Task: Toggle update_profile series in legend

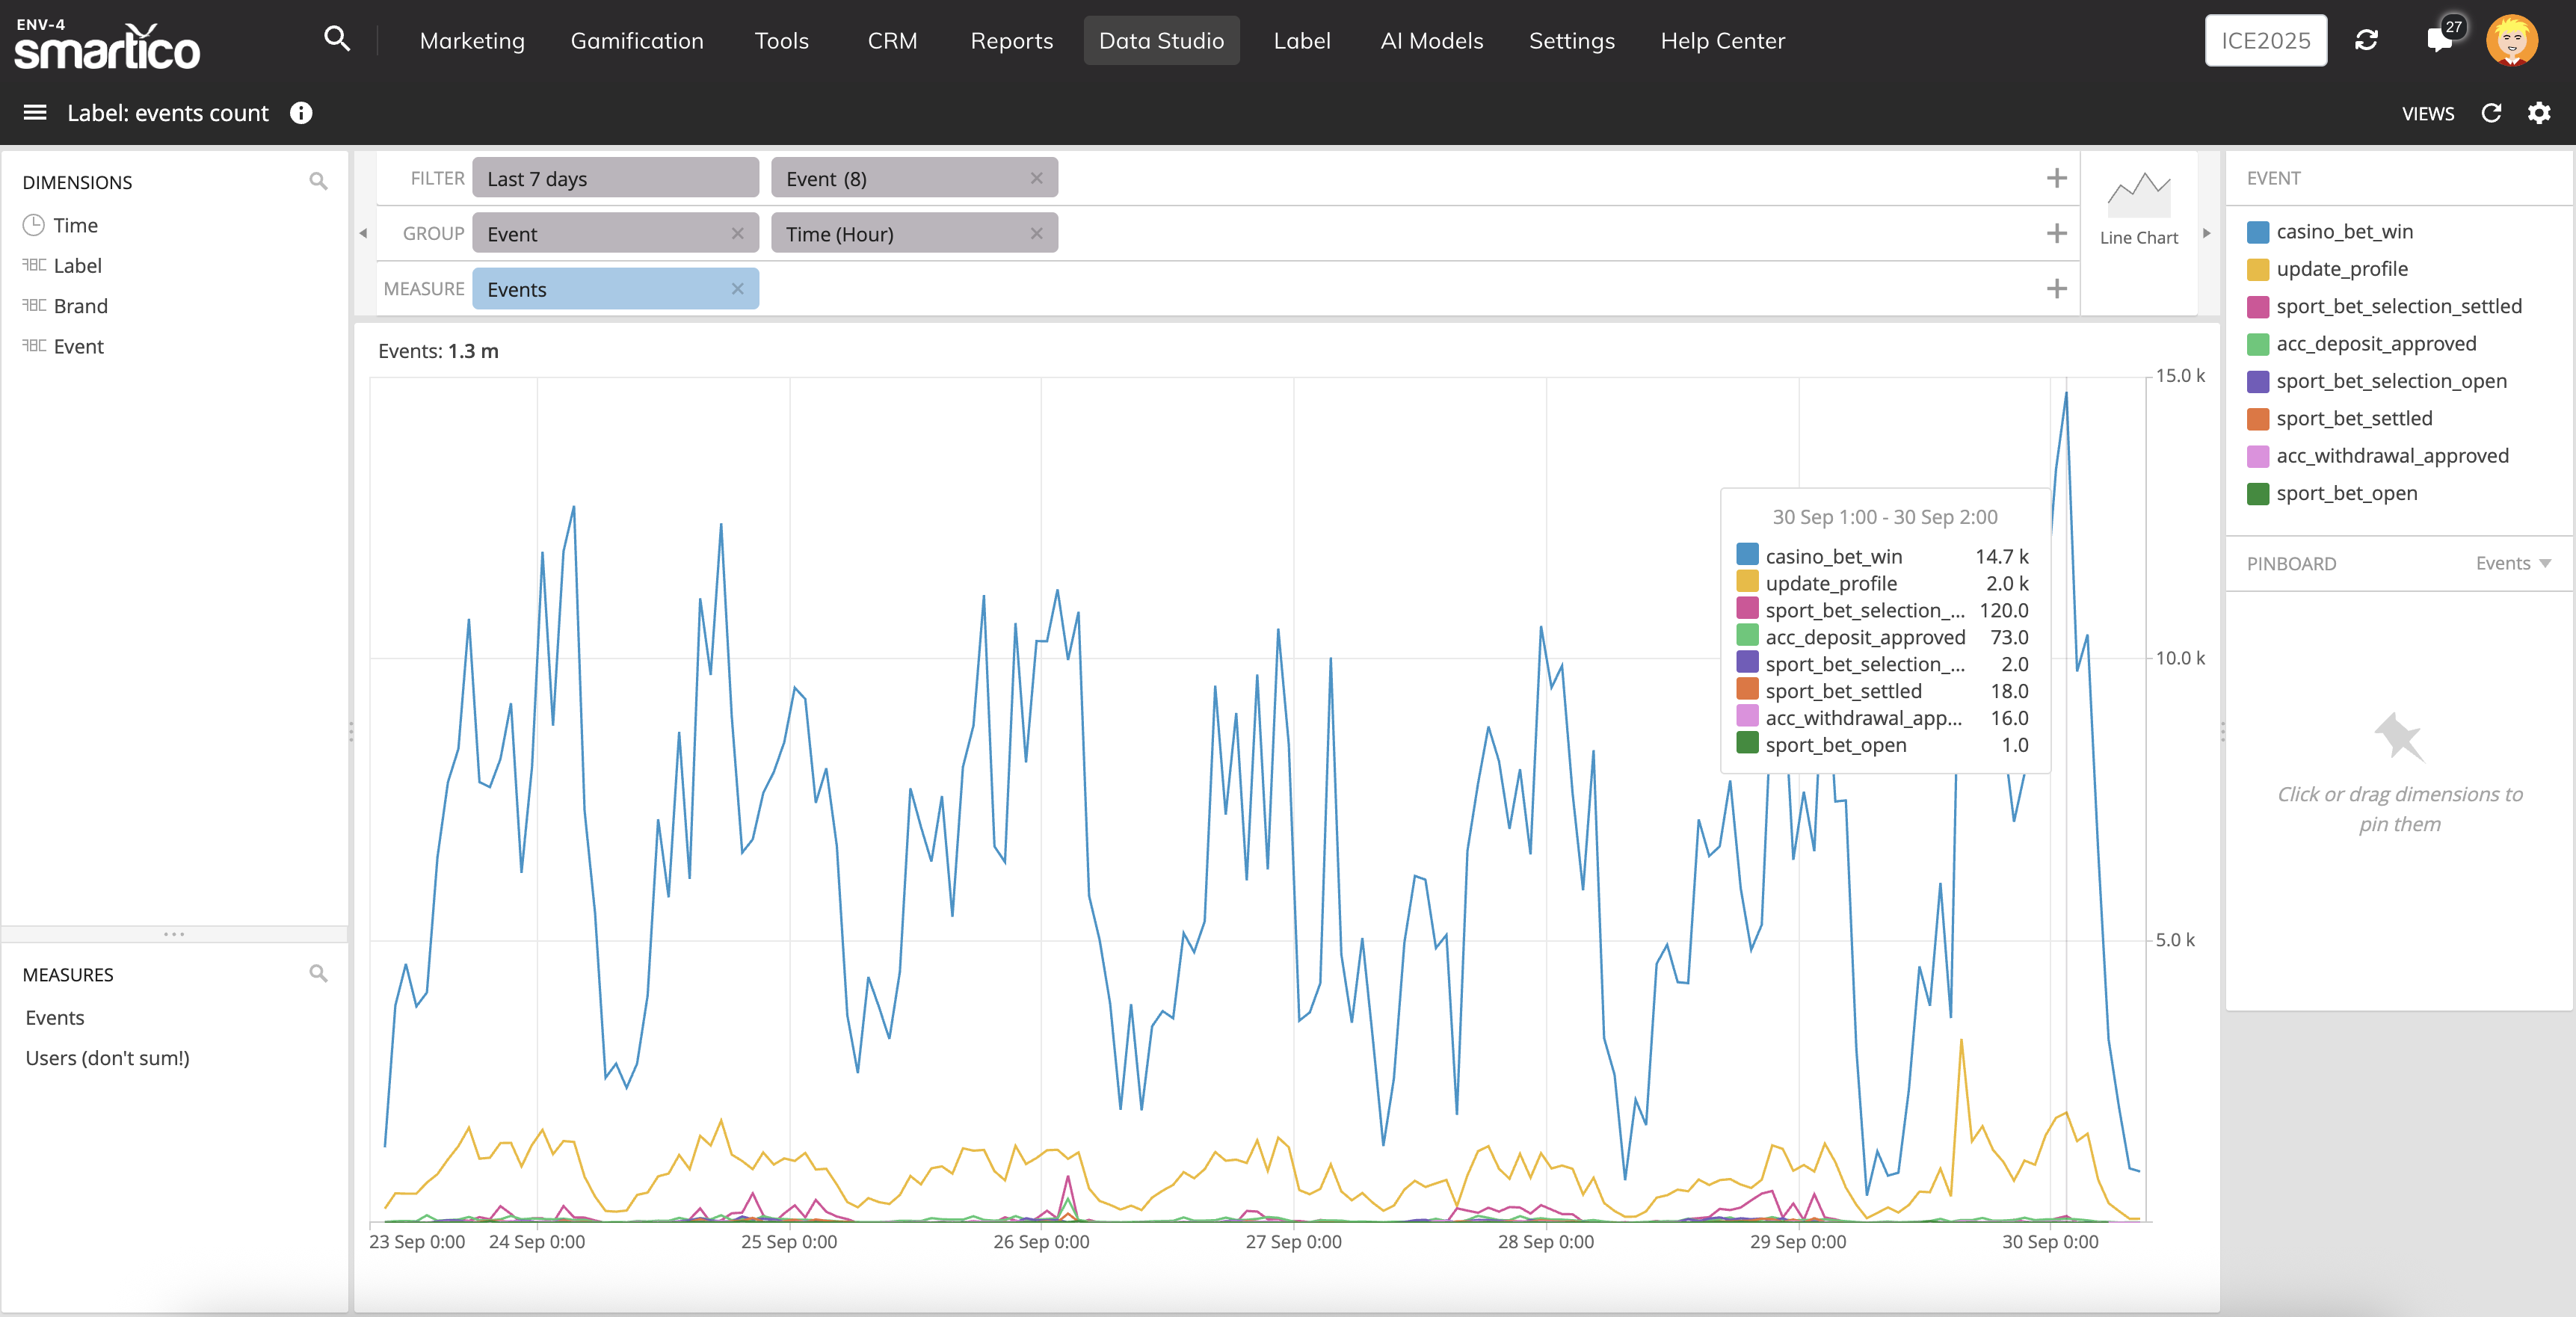Action: click(x=2341, y=269)
